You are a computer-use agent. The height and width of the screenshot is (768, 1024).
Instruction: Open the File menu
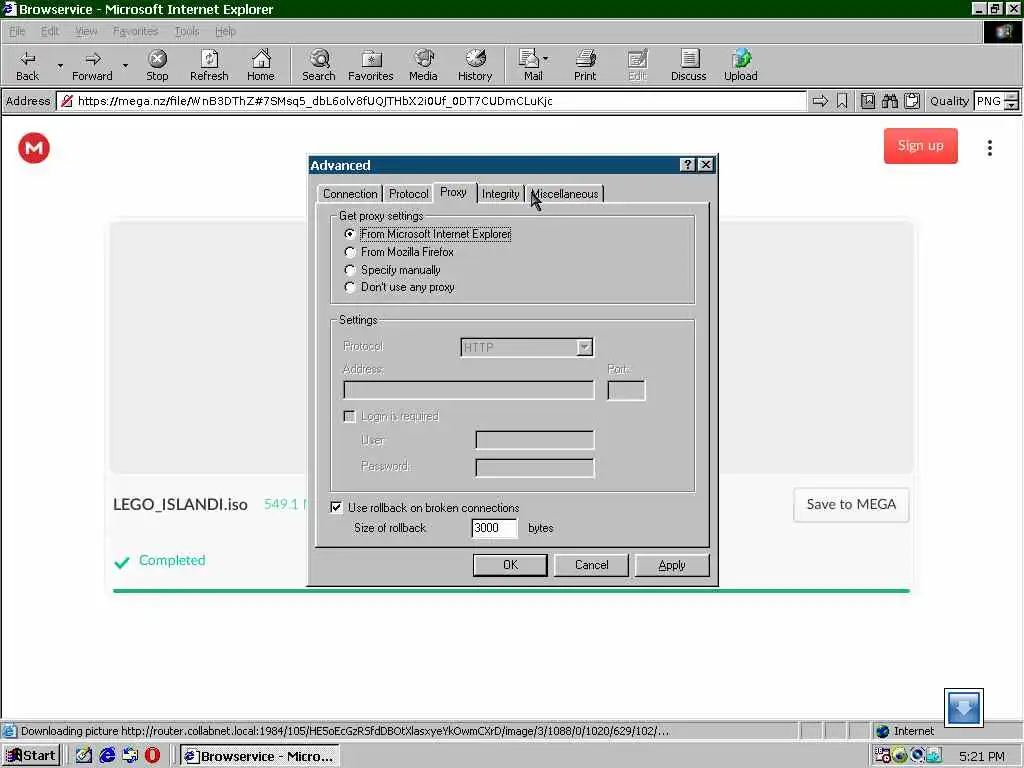[17, 31]
